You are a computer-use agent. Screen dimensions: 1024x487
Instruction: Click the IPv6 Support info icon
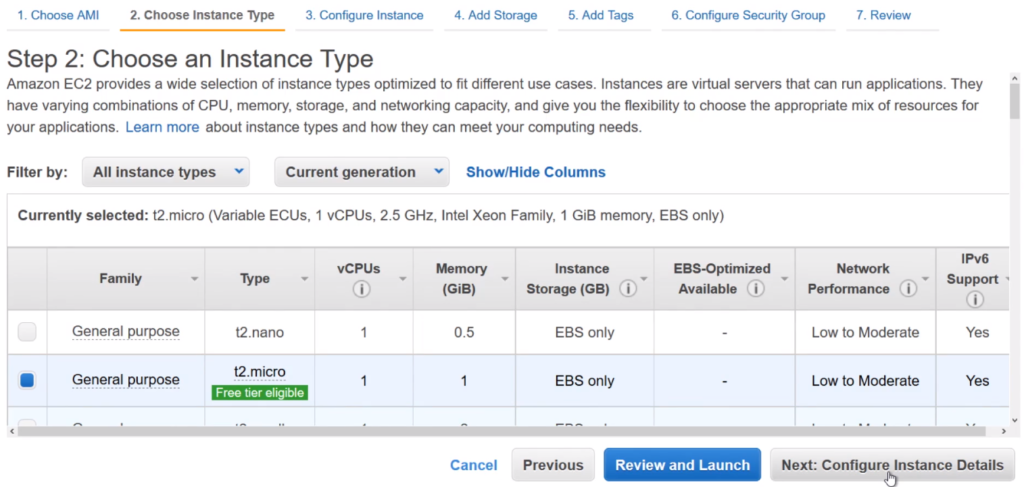(973, 299)
